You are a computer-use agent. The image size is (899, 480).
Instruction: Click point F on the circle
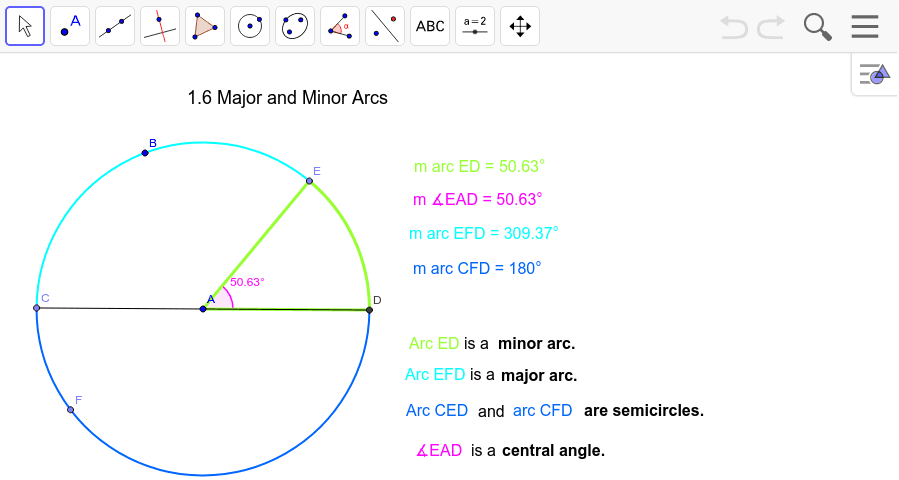pyautogui.click(x=71, y=409)
